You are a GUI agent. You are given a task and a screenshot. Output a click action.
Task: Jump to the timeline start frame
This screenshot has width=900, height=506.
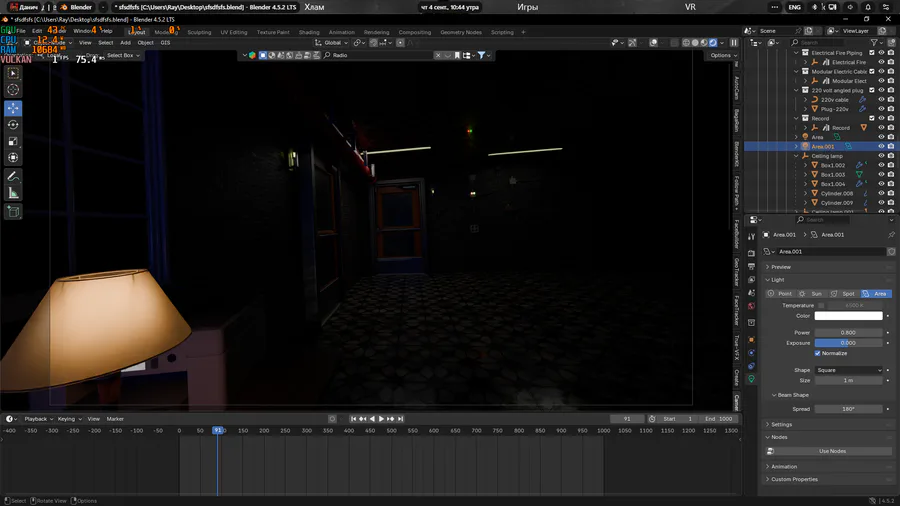click(x=353, y=419)
